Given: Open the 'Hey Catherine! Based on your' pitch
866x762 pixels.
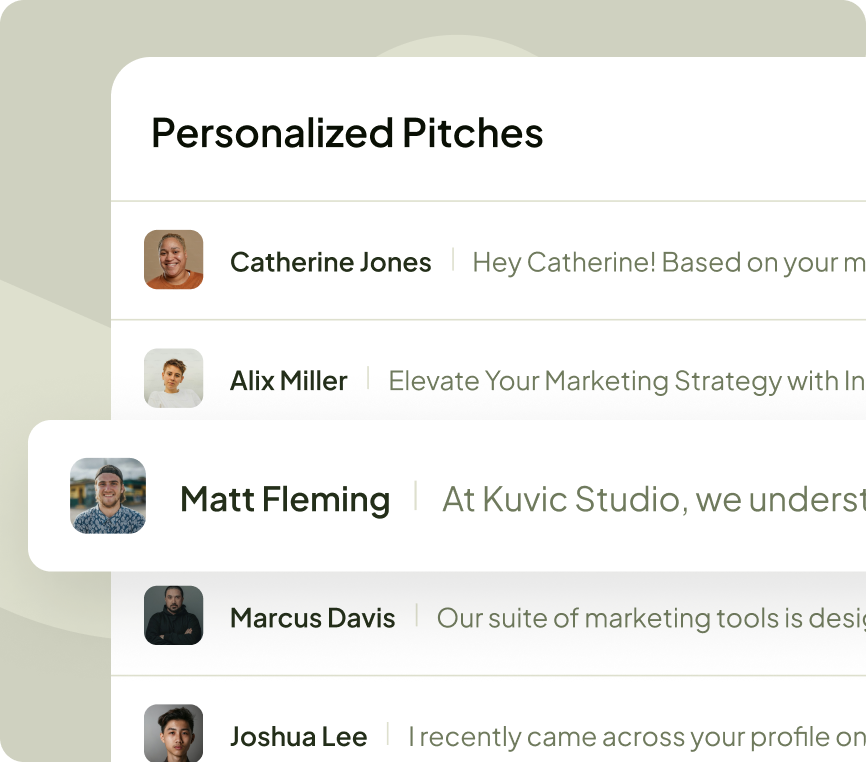Looking at the screenshot, I should point(669,263).
